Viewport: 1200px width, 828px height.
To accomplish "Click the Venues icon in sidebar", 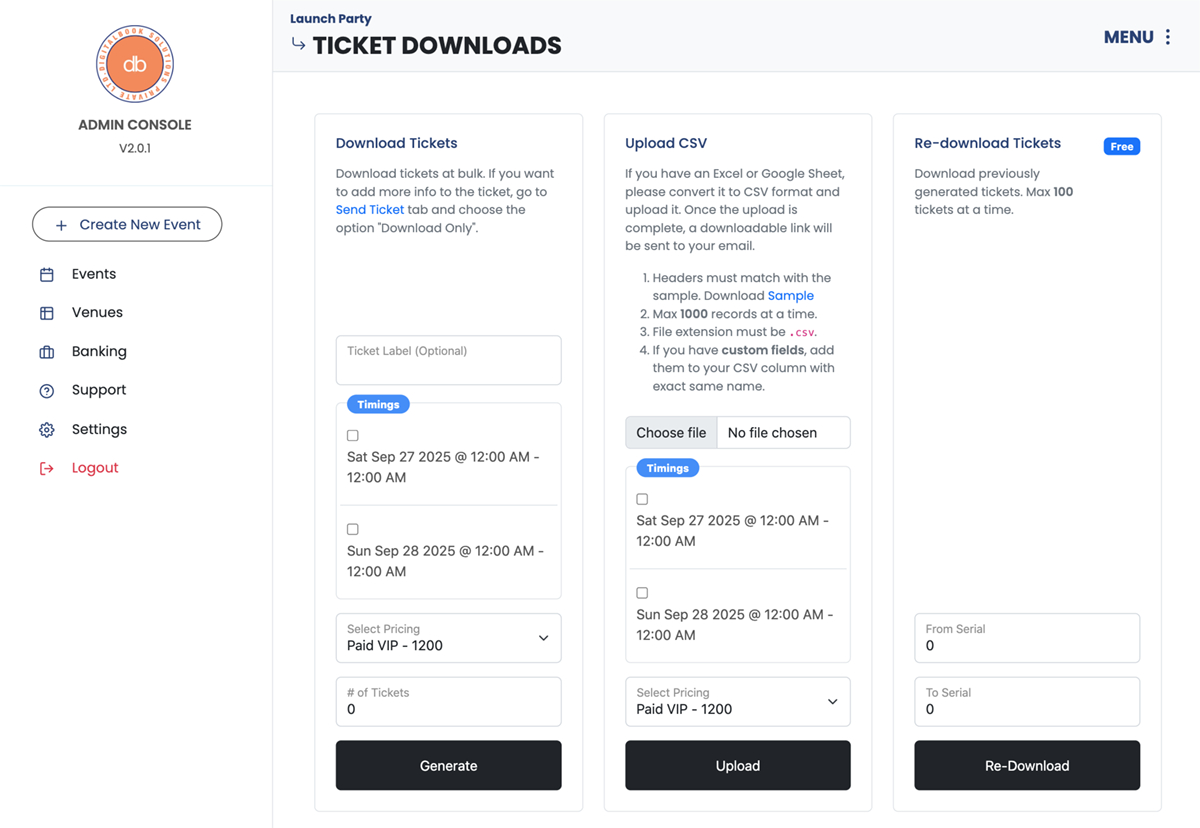I will 47,313.
